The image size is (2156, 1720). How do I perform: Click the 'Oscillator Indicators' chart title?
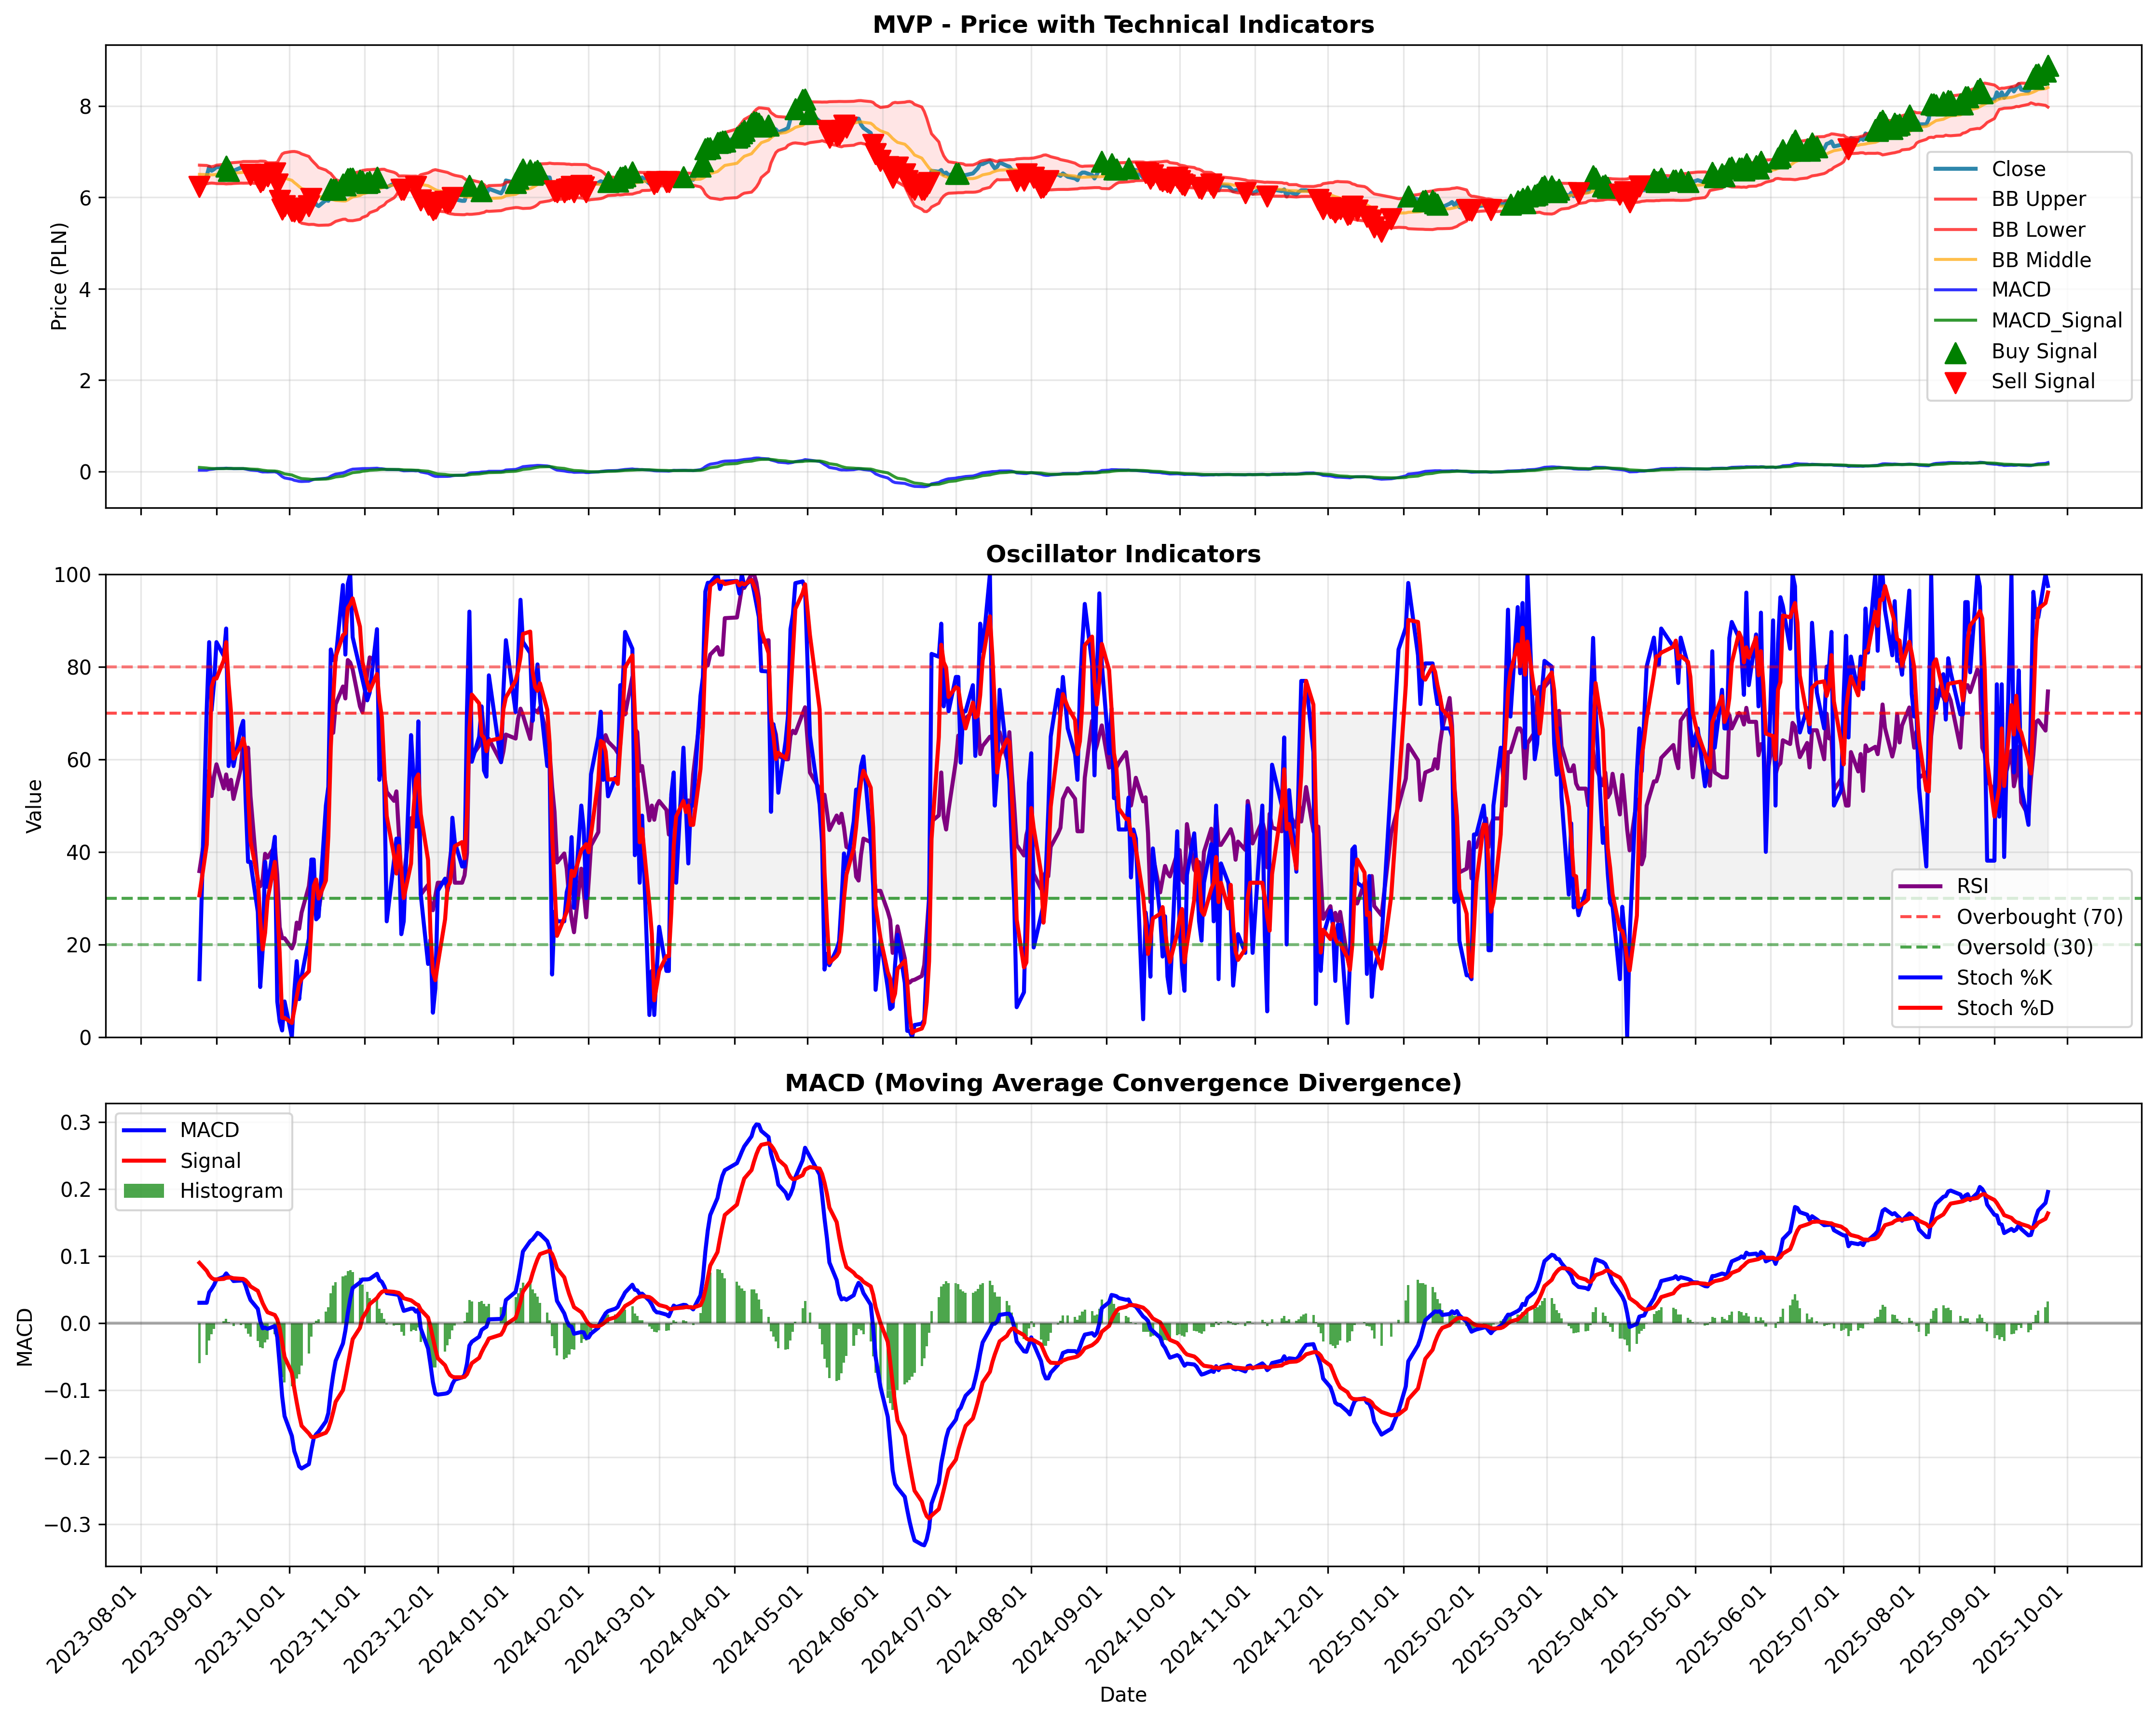1123,554
